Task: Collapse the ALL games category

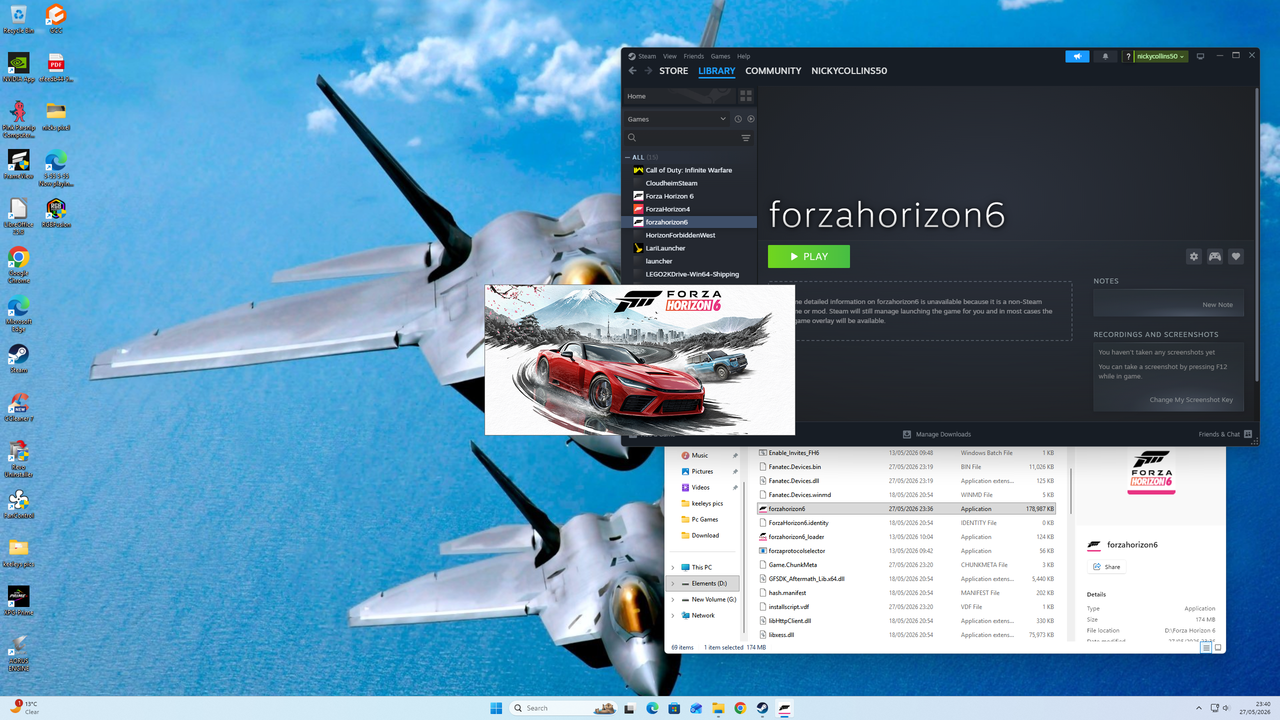Action: click(628, 157)
